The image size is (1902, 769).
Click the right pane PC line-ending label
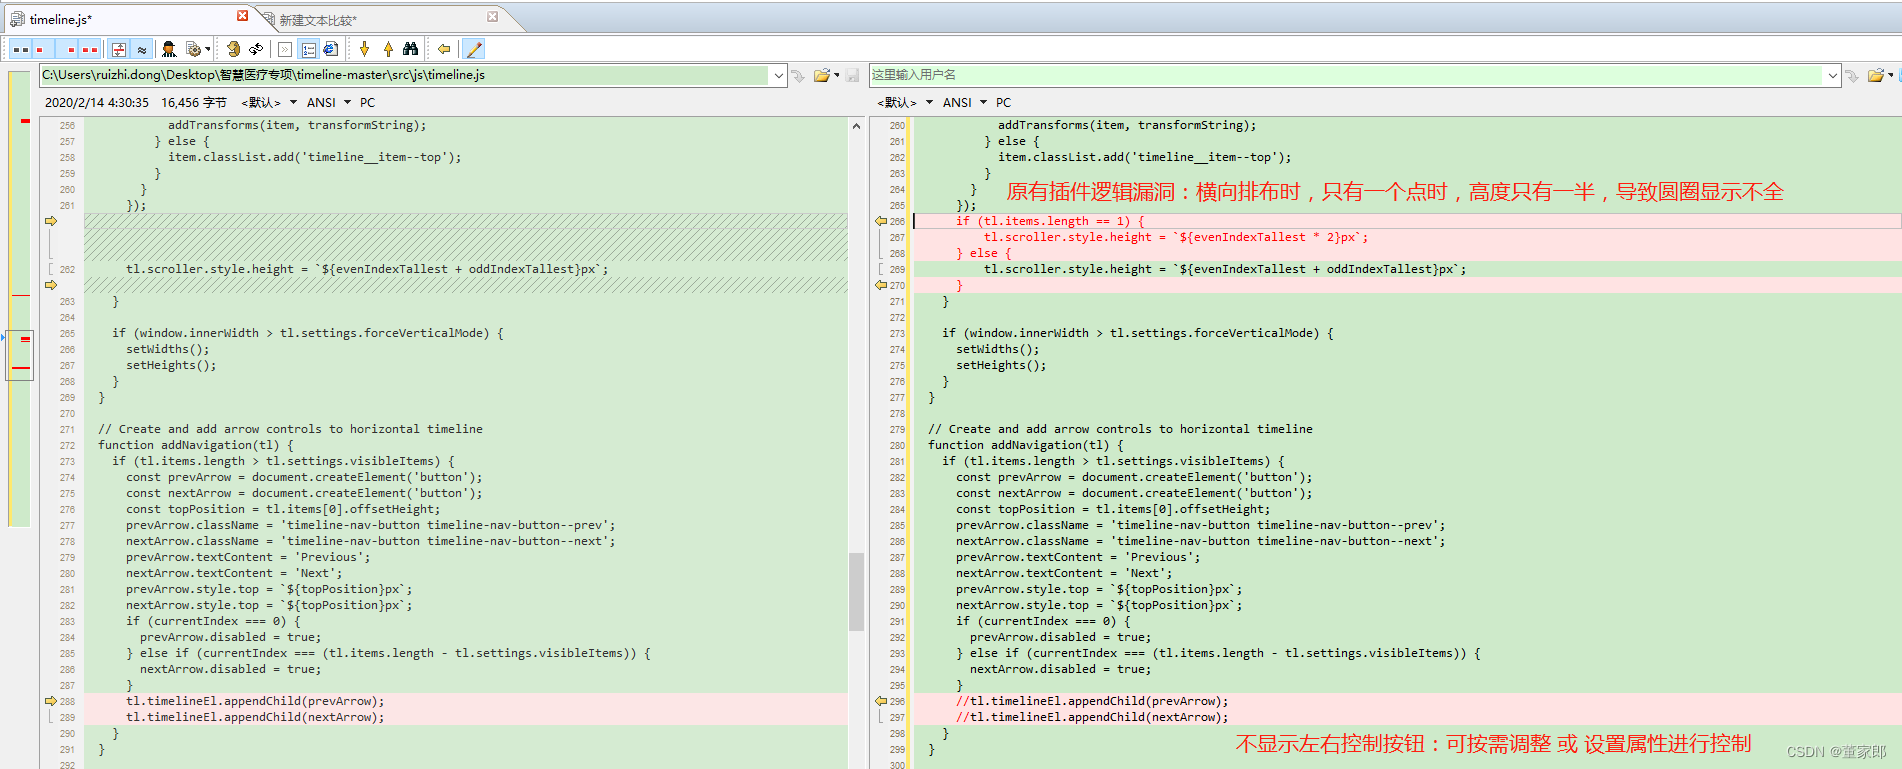pos(1003,103)
